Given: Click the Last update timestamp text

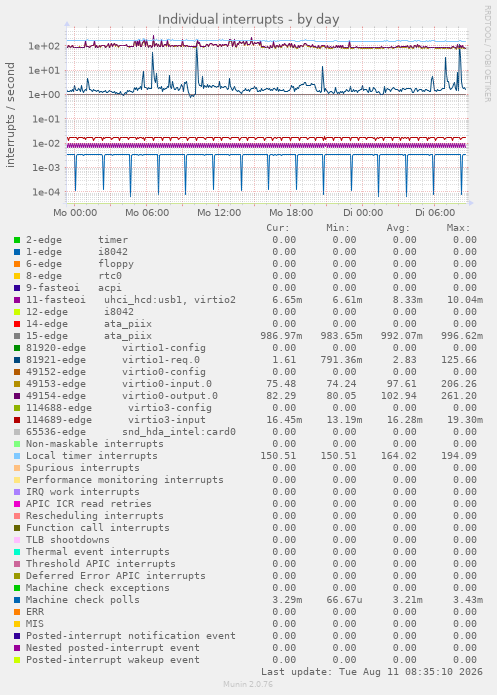Looking at the screenshot, I should [372, 672].
